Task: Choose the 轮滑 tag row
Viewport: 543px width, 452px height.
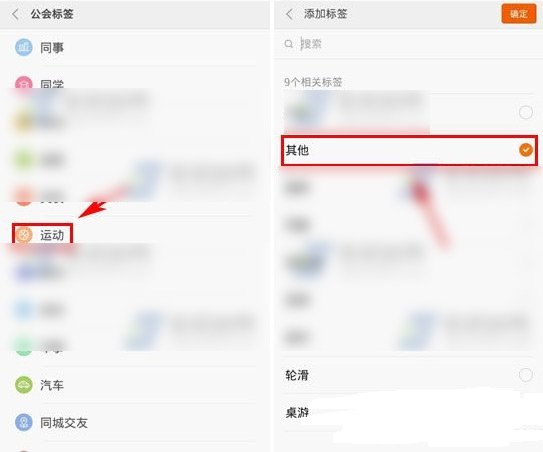Action: [x=409, y=375]
